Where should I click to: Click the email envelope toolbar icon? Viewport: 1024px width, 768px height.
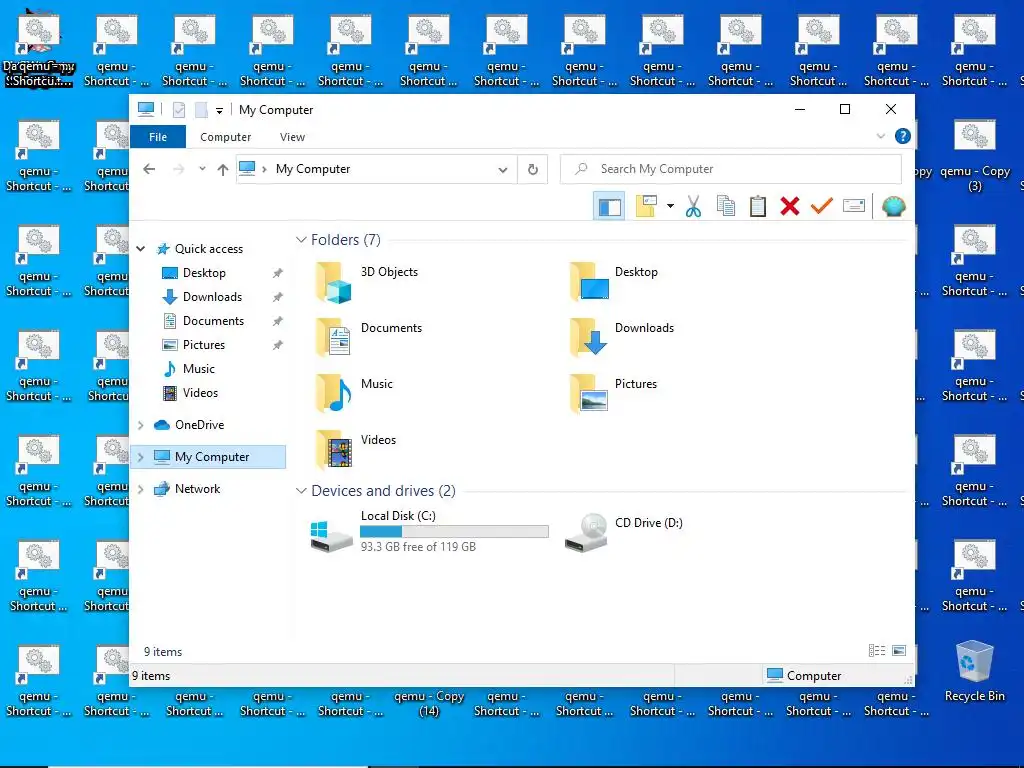click(x=854, y=206)
